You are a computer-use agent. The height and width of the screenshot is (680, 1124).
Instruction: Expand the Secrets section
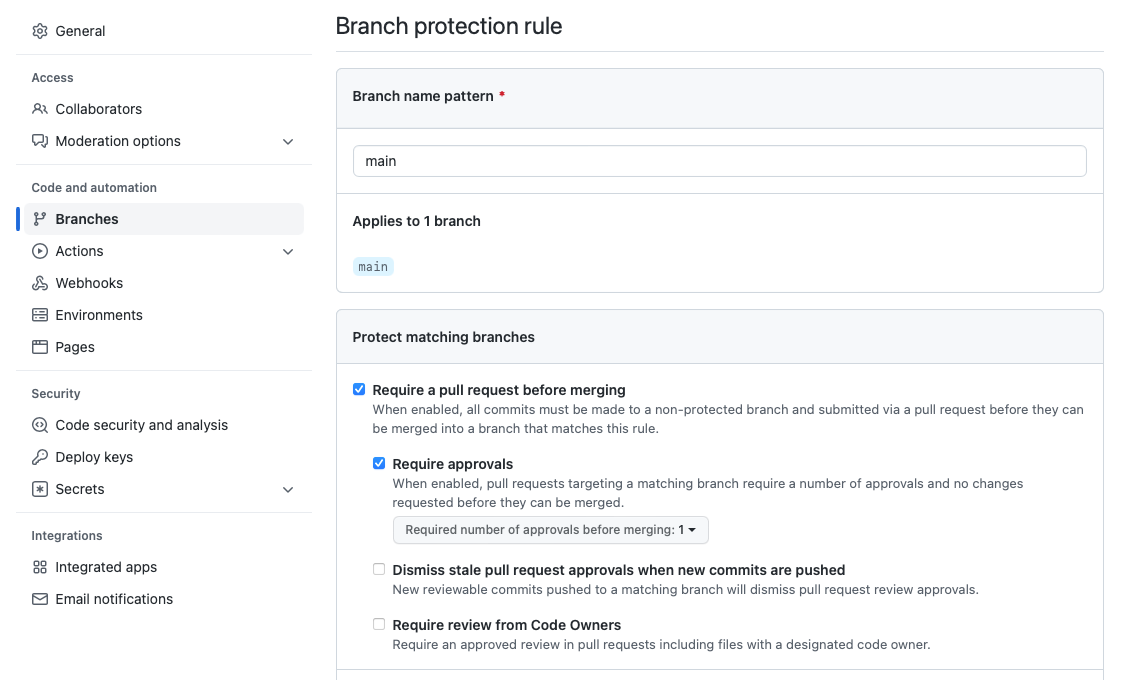(x=288, y=489)
